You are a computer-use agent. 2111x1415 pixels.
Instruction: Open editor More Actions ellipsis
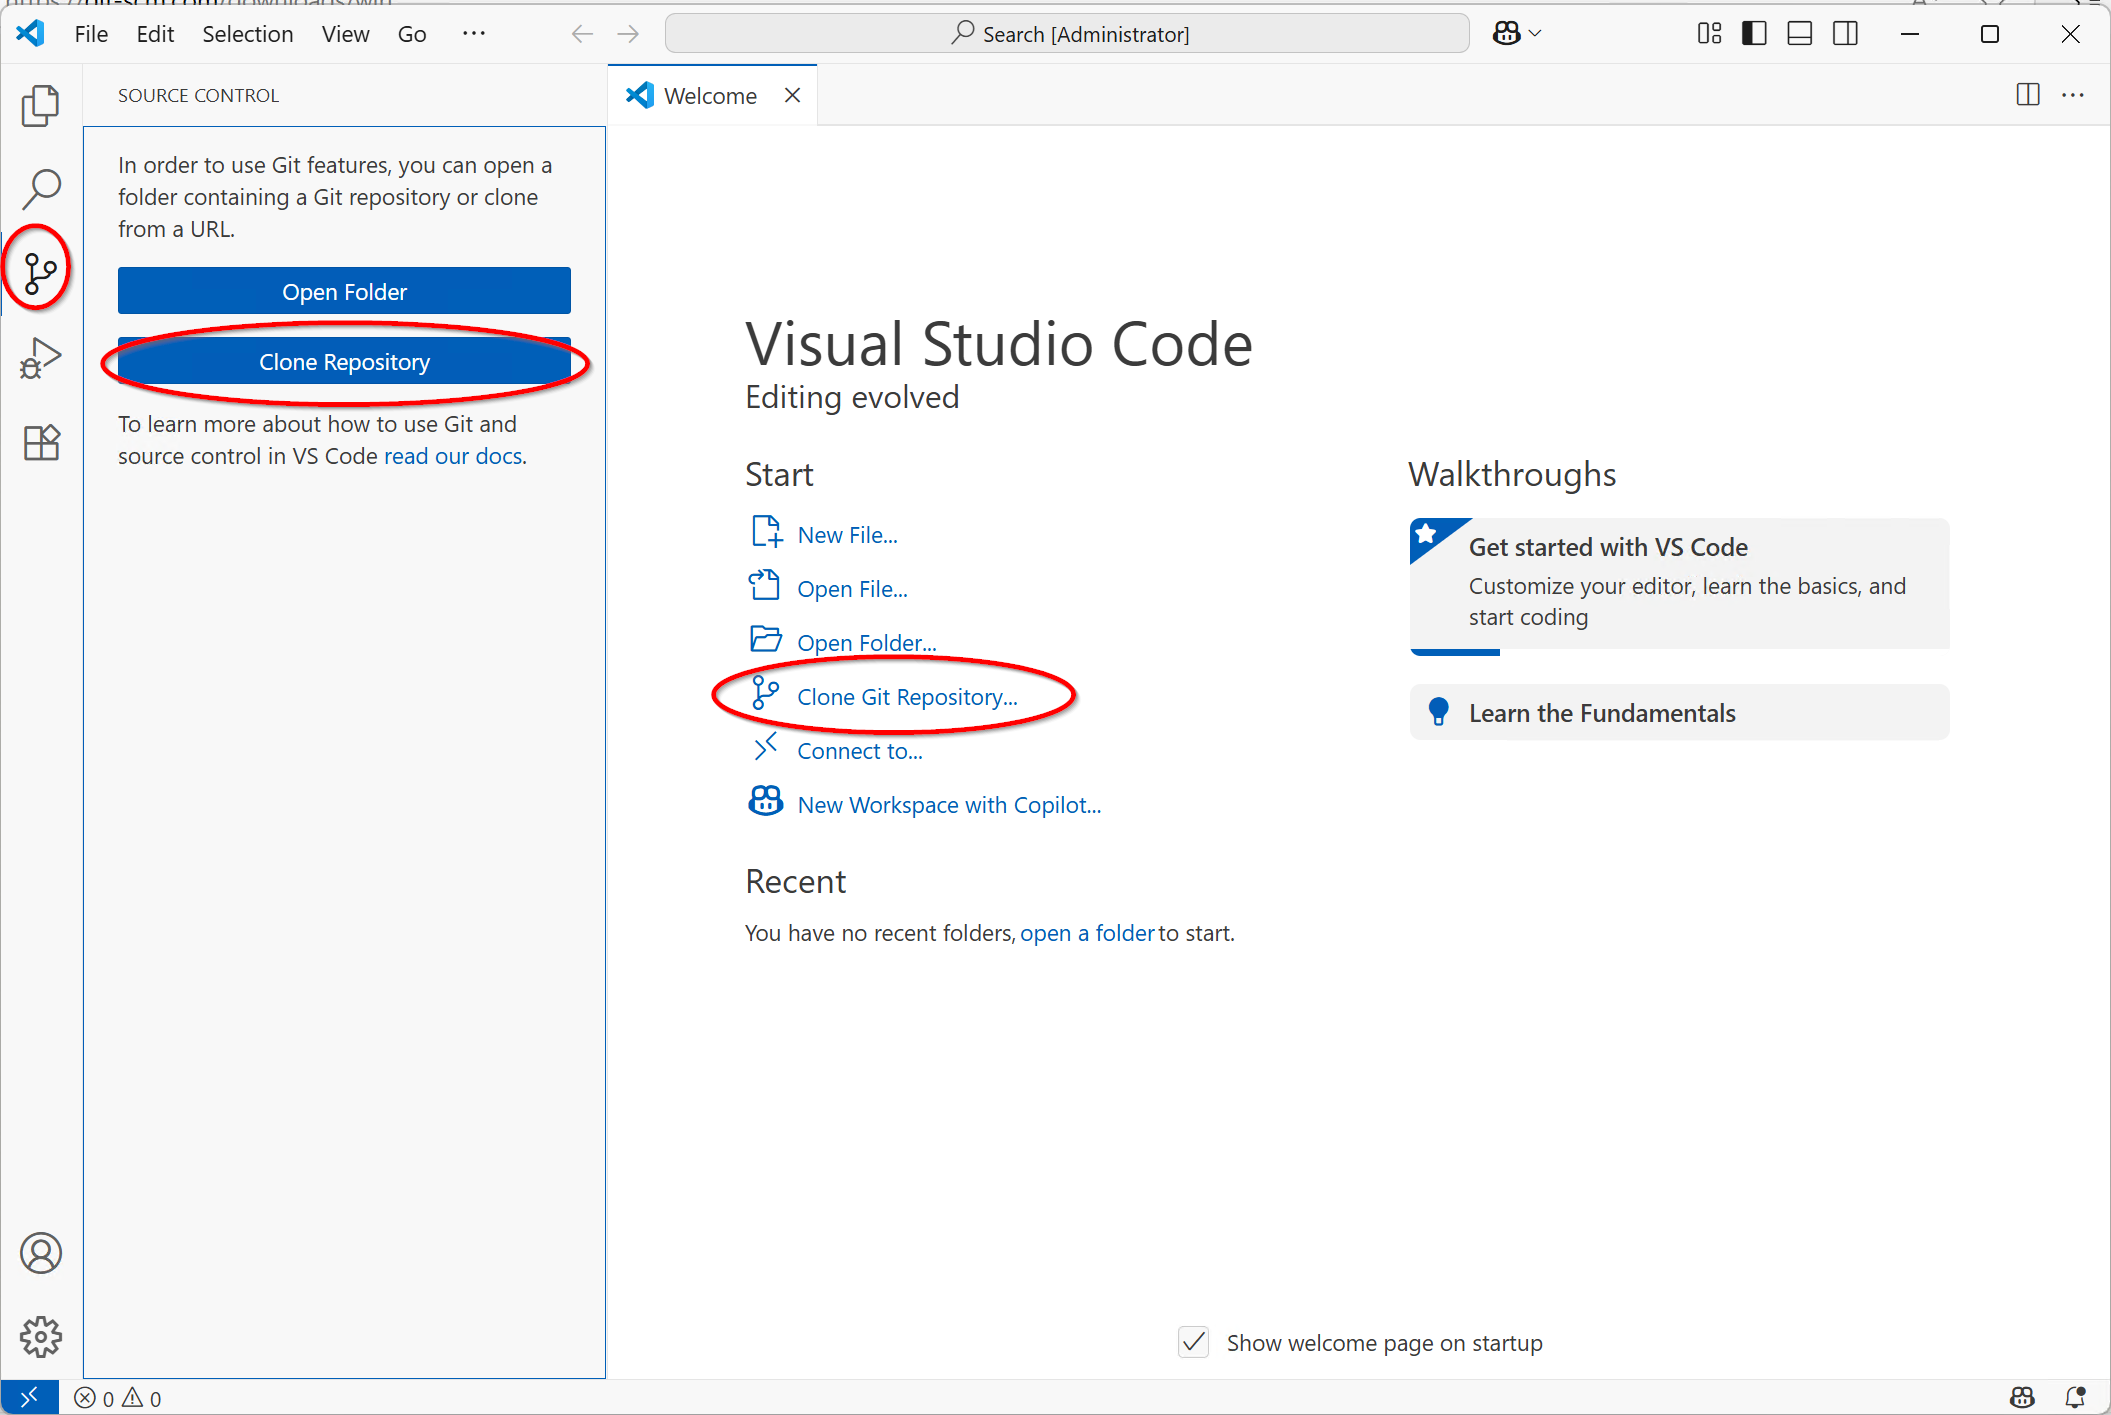point(2073,95)
